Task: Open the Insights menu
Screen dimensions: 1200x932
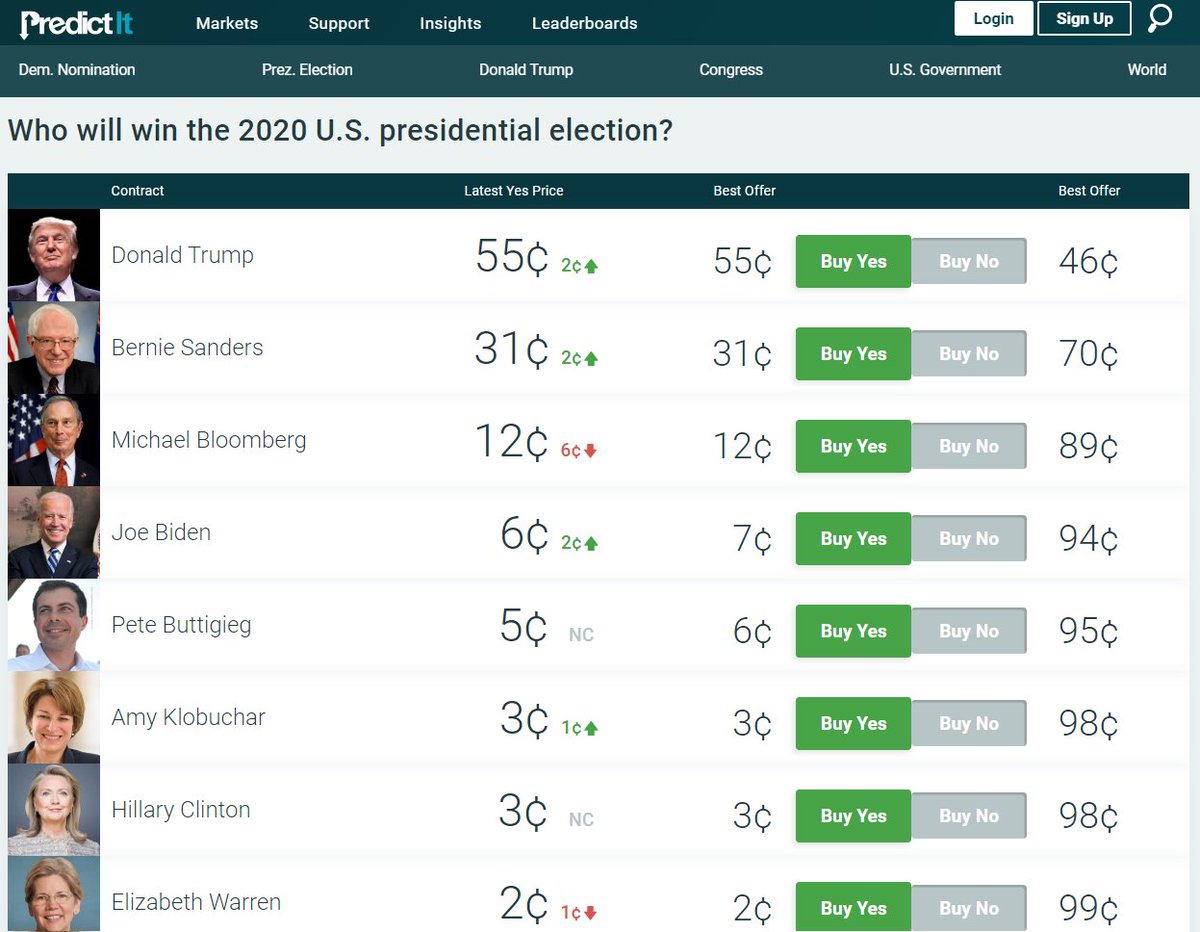Action: click(x=450, y=23)
